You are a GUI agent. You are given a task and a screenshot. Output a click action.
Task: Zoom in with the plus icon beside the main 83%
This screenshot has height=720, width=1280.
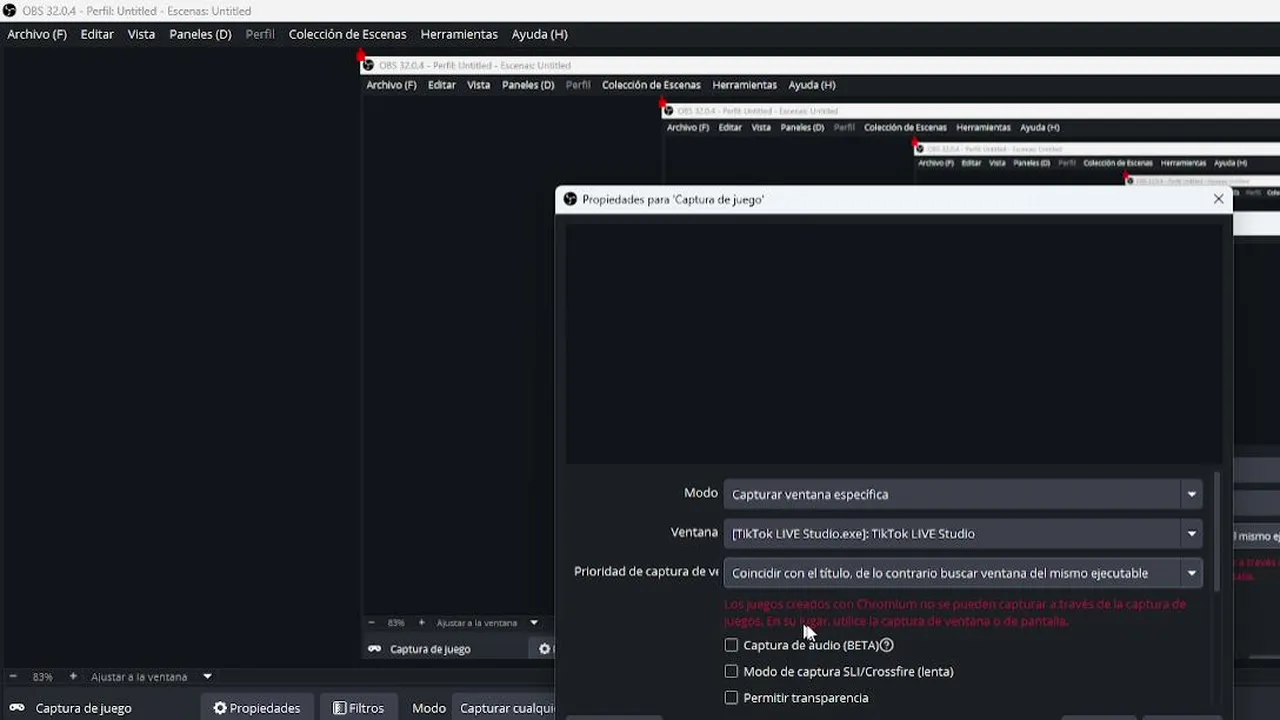coord(73,677)
